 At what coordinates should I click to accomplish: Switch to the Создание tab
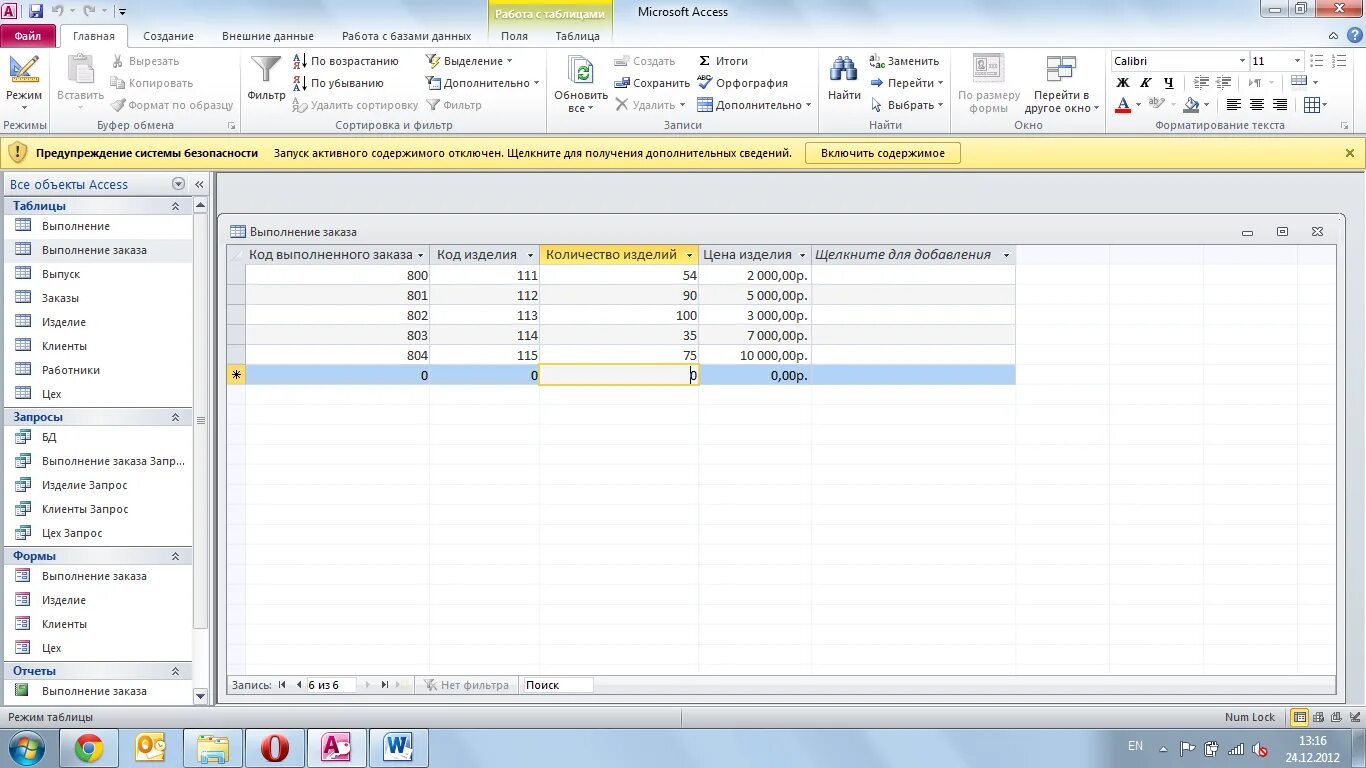[x=168, y=36]
